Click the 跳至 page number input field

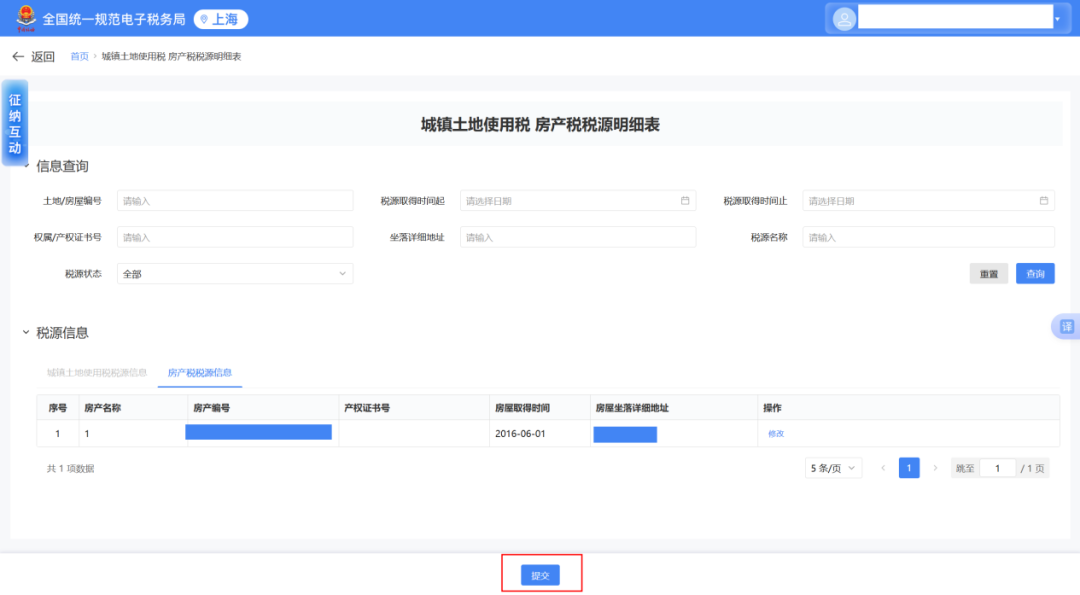click(999, 467)
